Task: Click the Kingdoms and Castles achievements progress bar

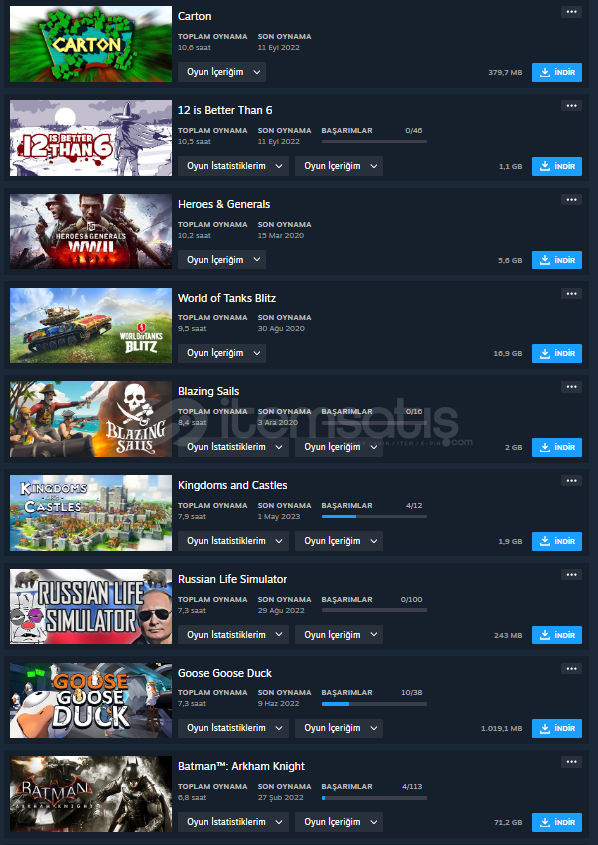Action: [x=374, y=516]
